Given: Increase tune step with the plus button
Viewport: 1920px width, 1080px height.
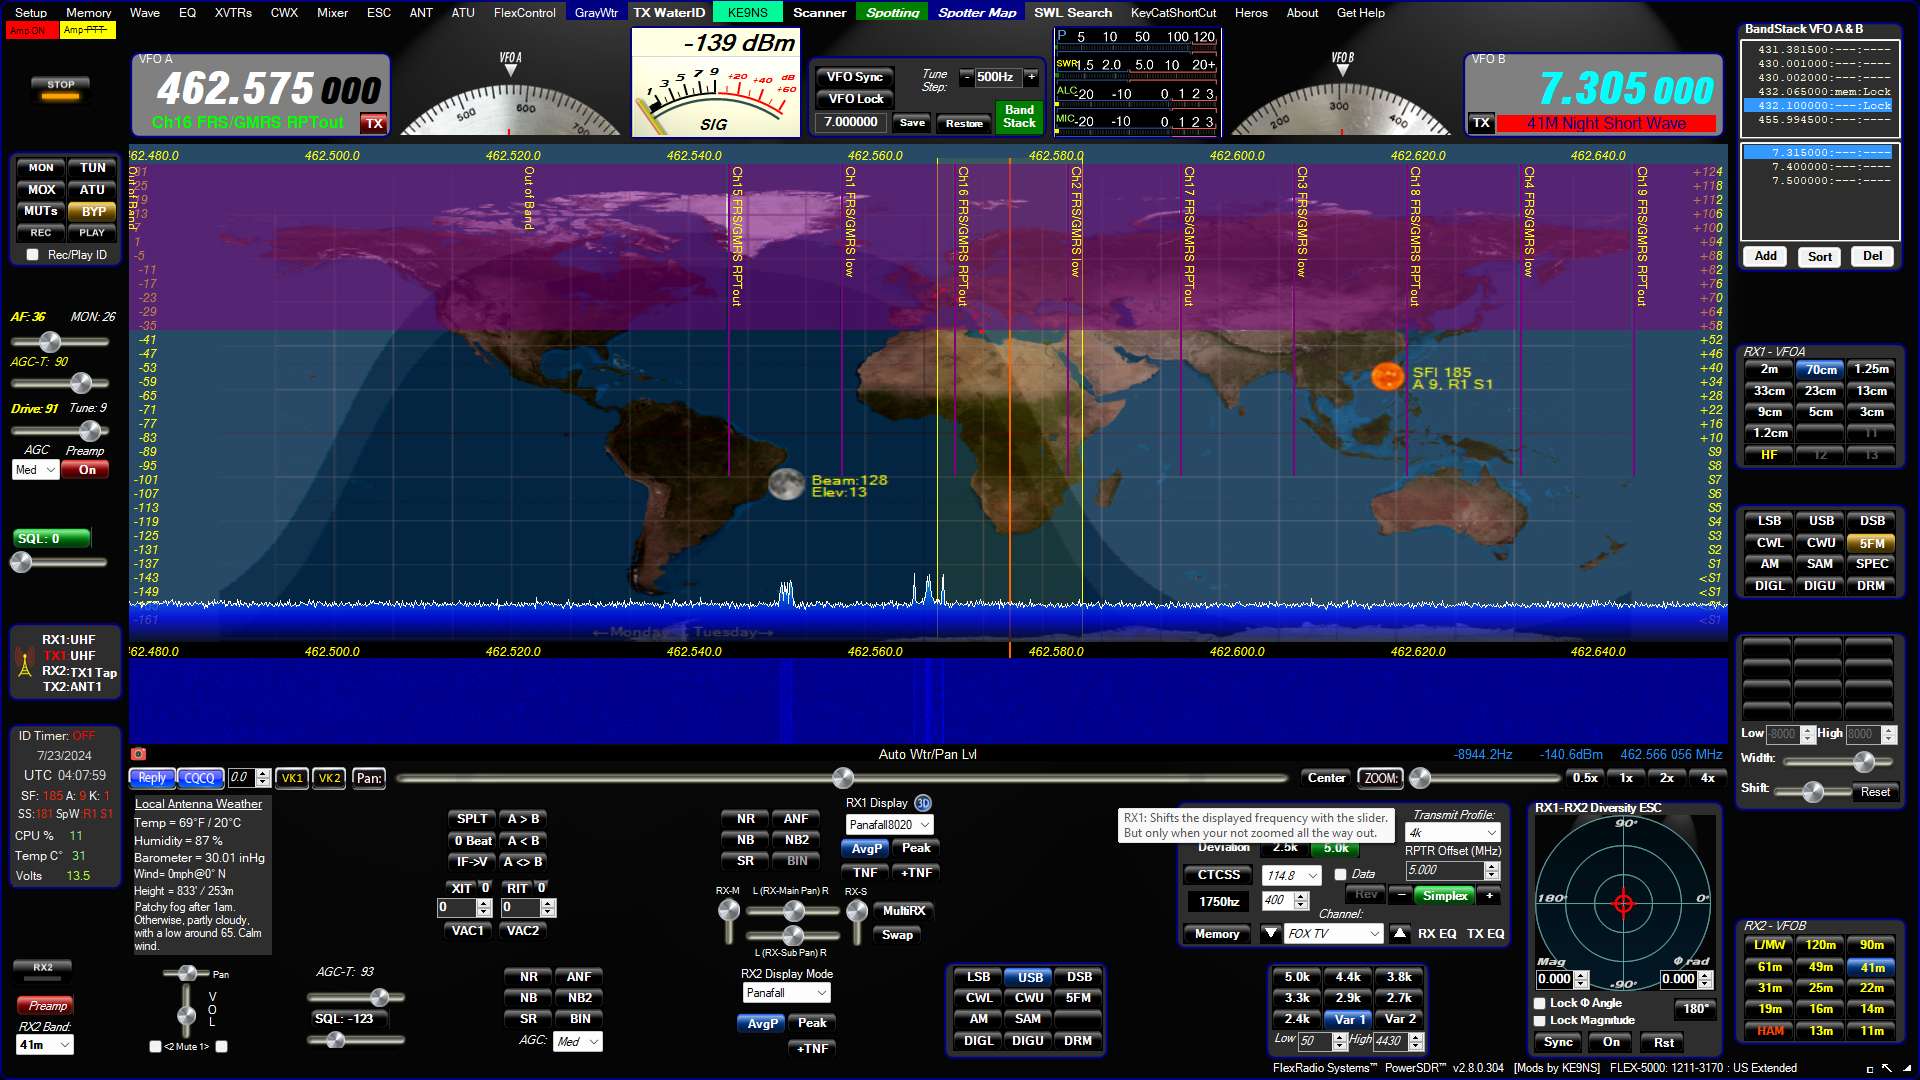Looking at the screenshot, I should pos(1032,77).
